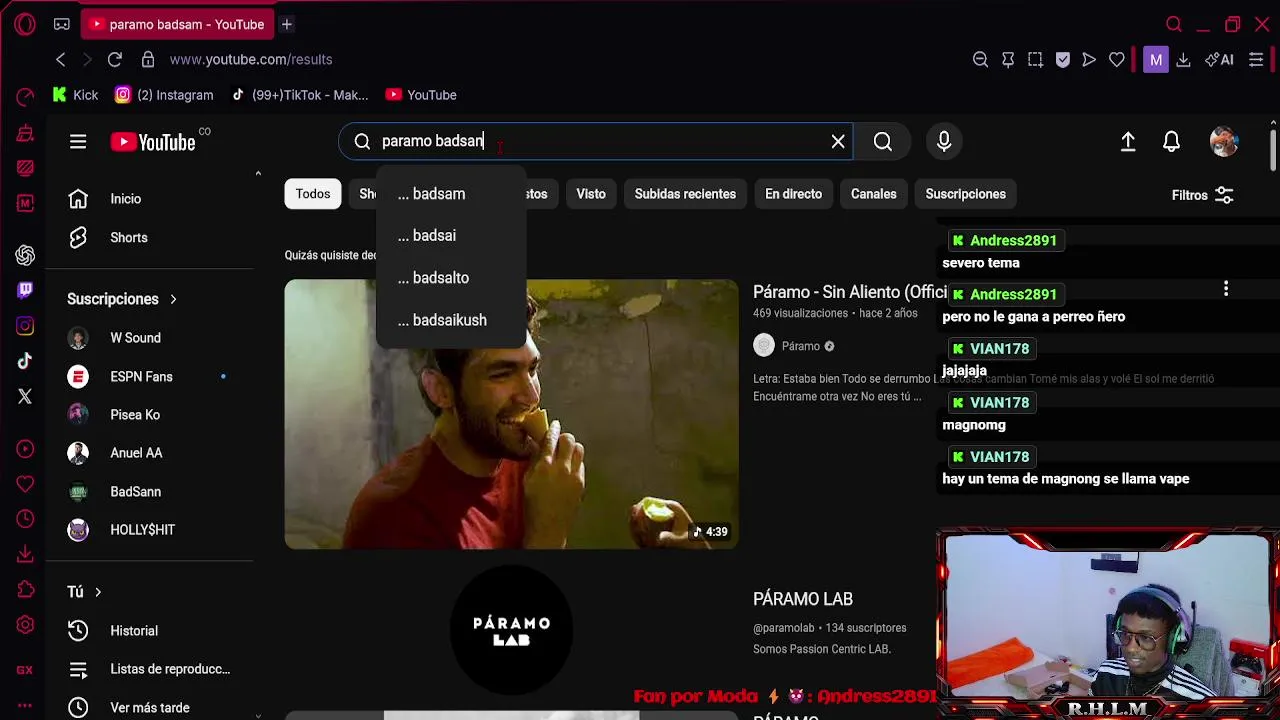The height and width of the screenshot is (720, 1280).
Task: Open Easy Setup sliders icon
Action: (x=1256, y=60)
